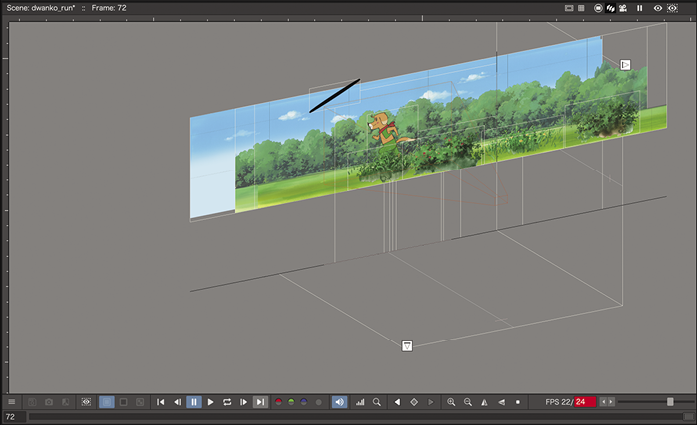Go to previous key with left arrow
The height and width of the screenshot is (425, 697).
[397, 402]
